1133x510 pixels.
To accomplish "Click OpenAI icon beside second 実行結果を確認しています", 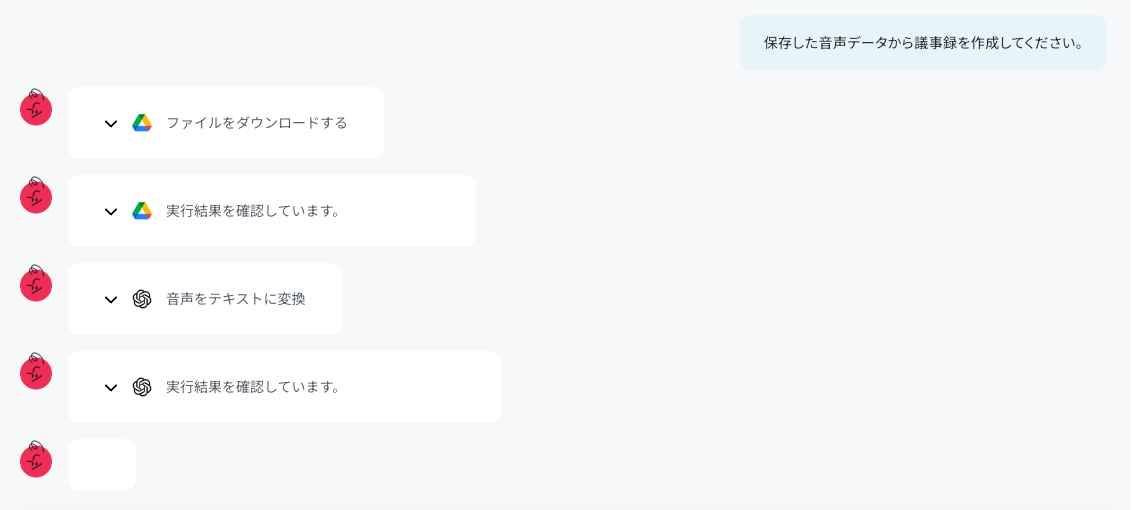I will [142, 387].
